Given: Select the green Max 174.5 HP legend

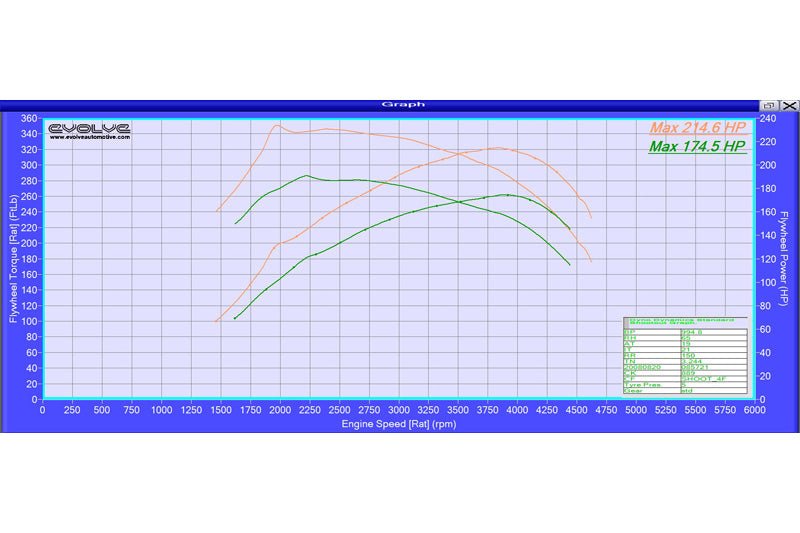Looking at the screenshot, I should point(697,146).
